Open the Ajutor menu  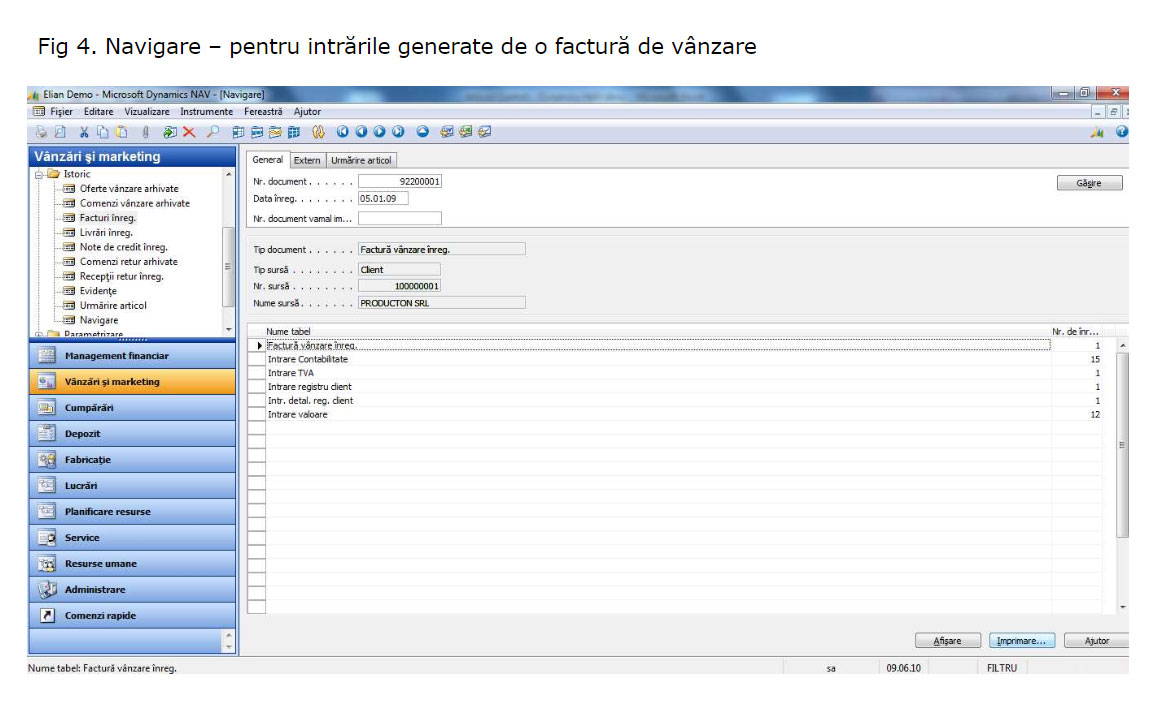[307, 112]
